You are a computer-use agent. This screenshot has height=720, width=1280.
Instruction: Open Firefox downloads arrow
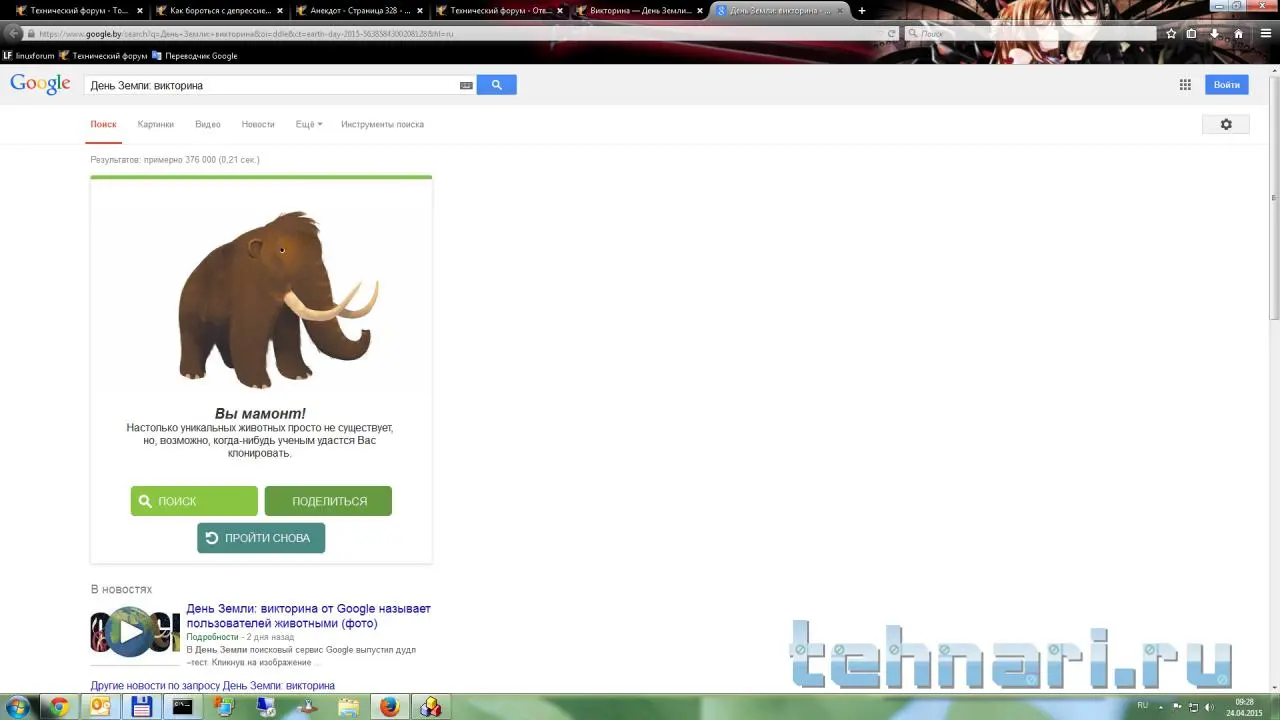coord(1214,33)
